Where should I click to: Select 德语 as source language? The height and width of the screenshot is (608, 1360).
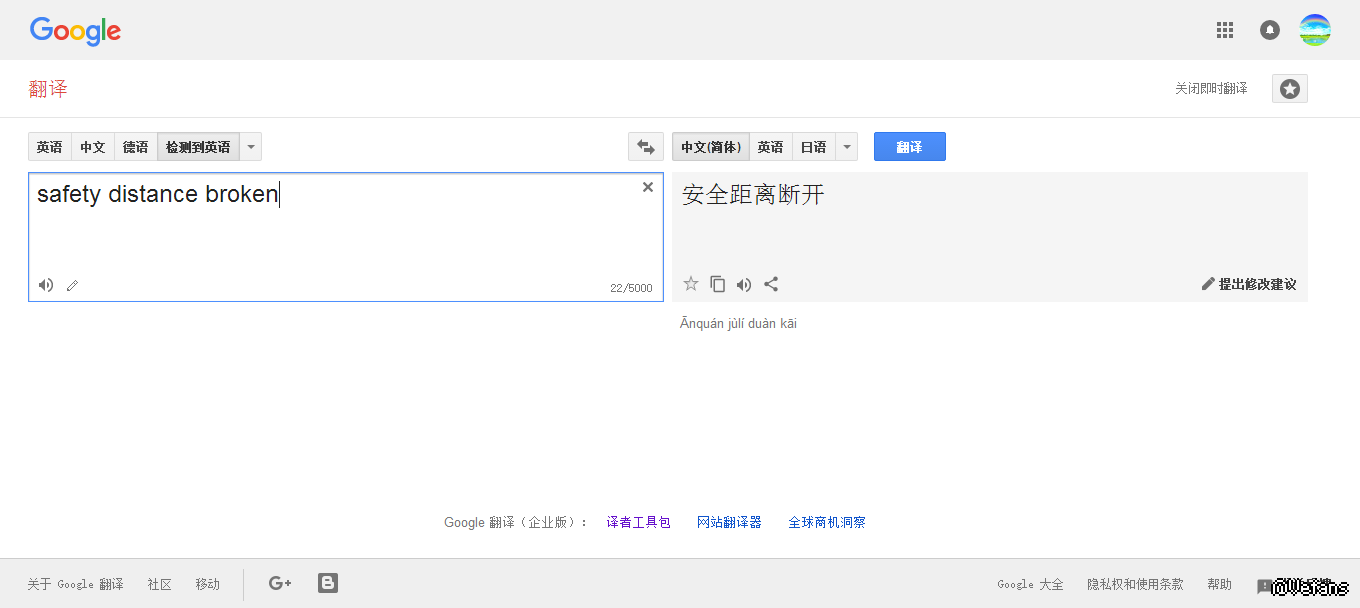[x=136, y=147]
